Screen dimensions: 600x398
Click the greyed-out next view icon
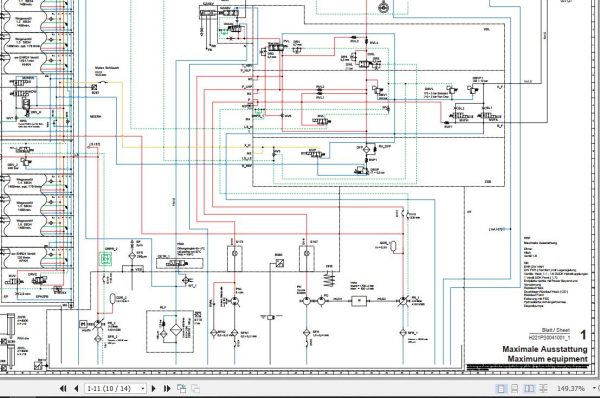point(195,388)
